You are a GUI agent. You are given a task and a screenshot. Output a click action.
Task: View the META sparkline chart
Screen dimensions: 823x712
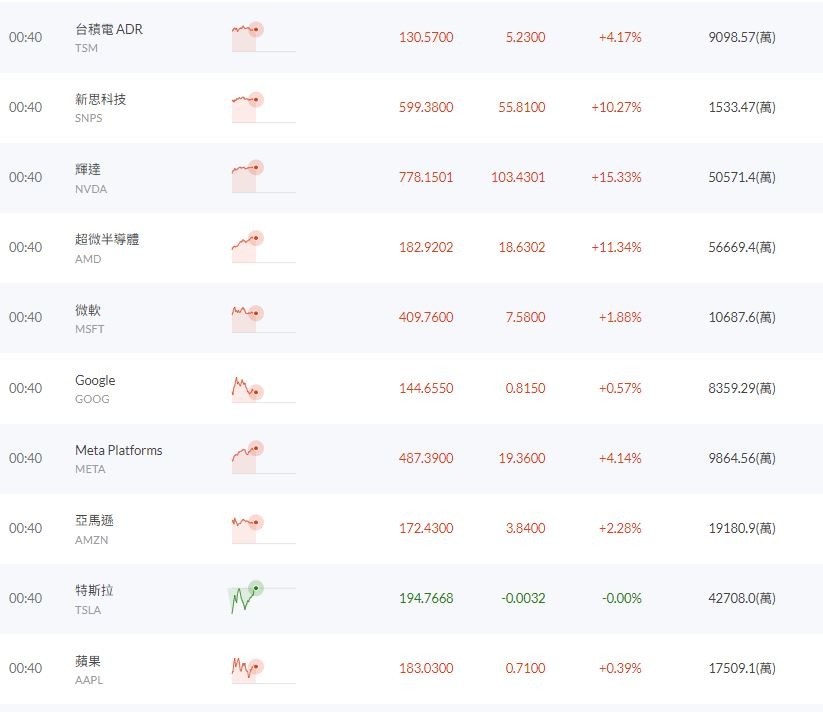[262, 458]
